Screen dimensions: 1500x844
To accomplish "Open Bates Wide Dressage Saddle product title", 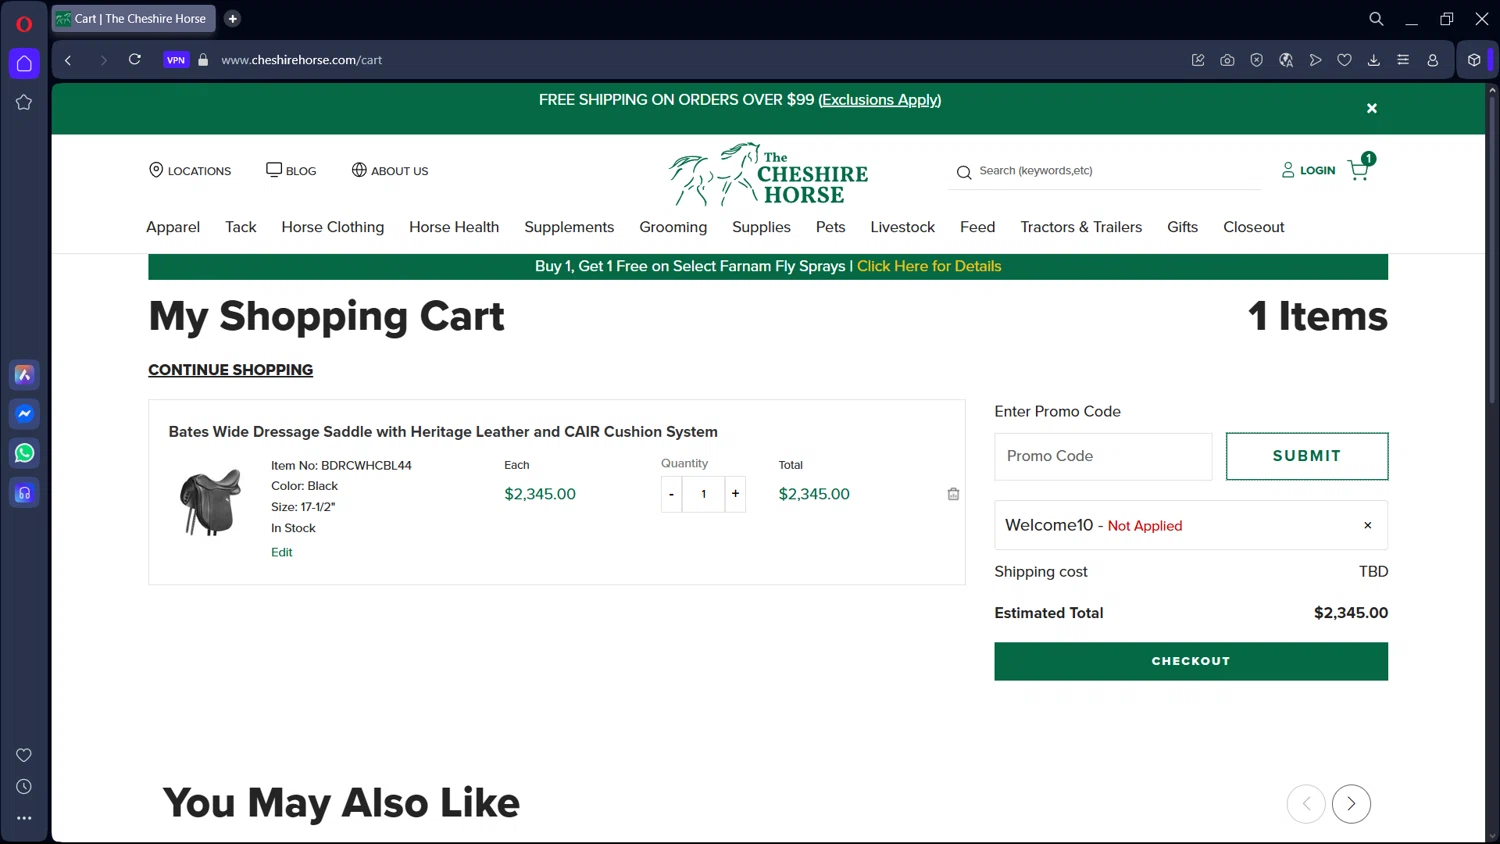I will click(443, 432).
